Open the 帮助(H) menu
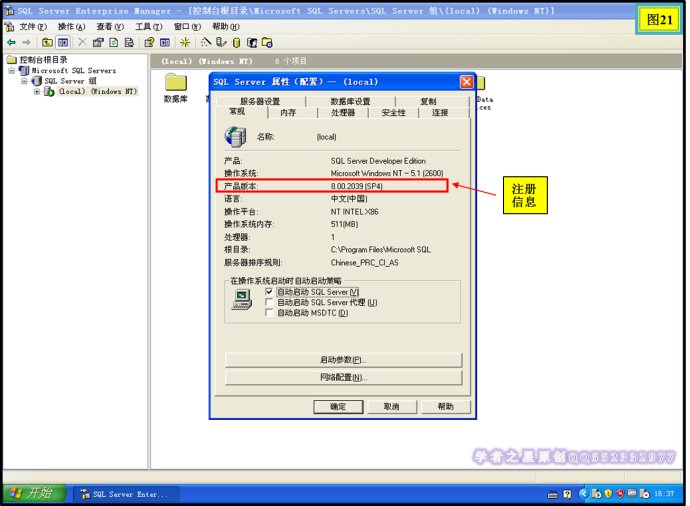 pyautogui.click(x=226, y=27)
